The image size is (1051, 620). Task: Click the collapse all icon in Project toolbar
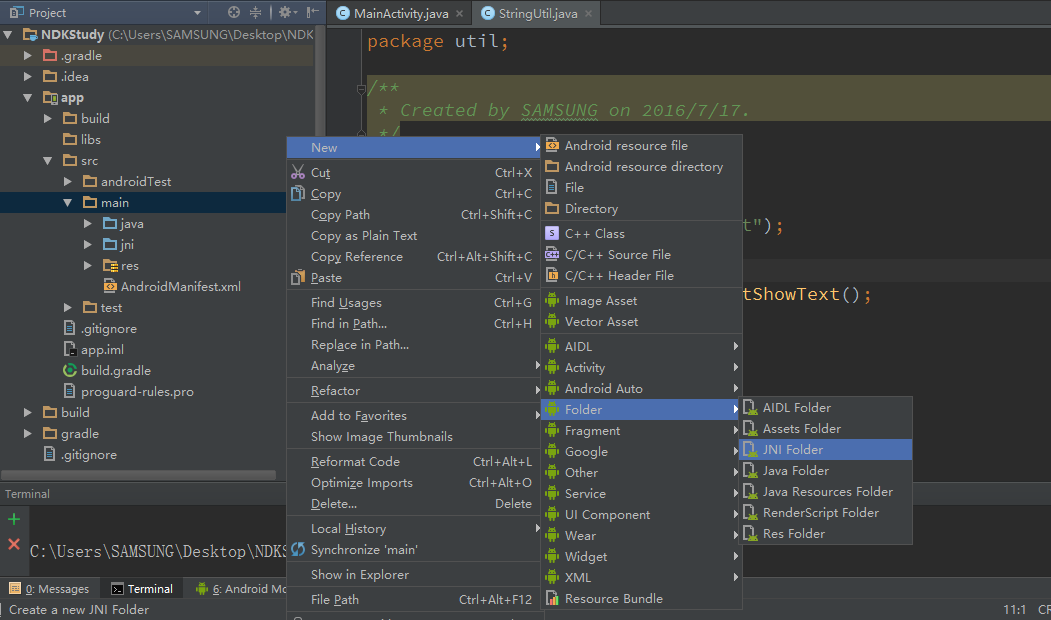[x=255, y=12]
